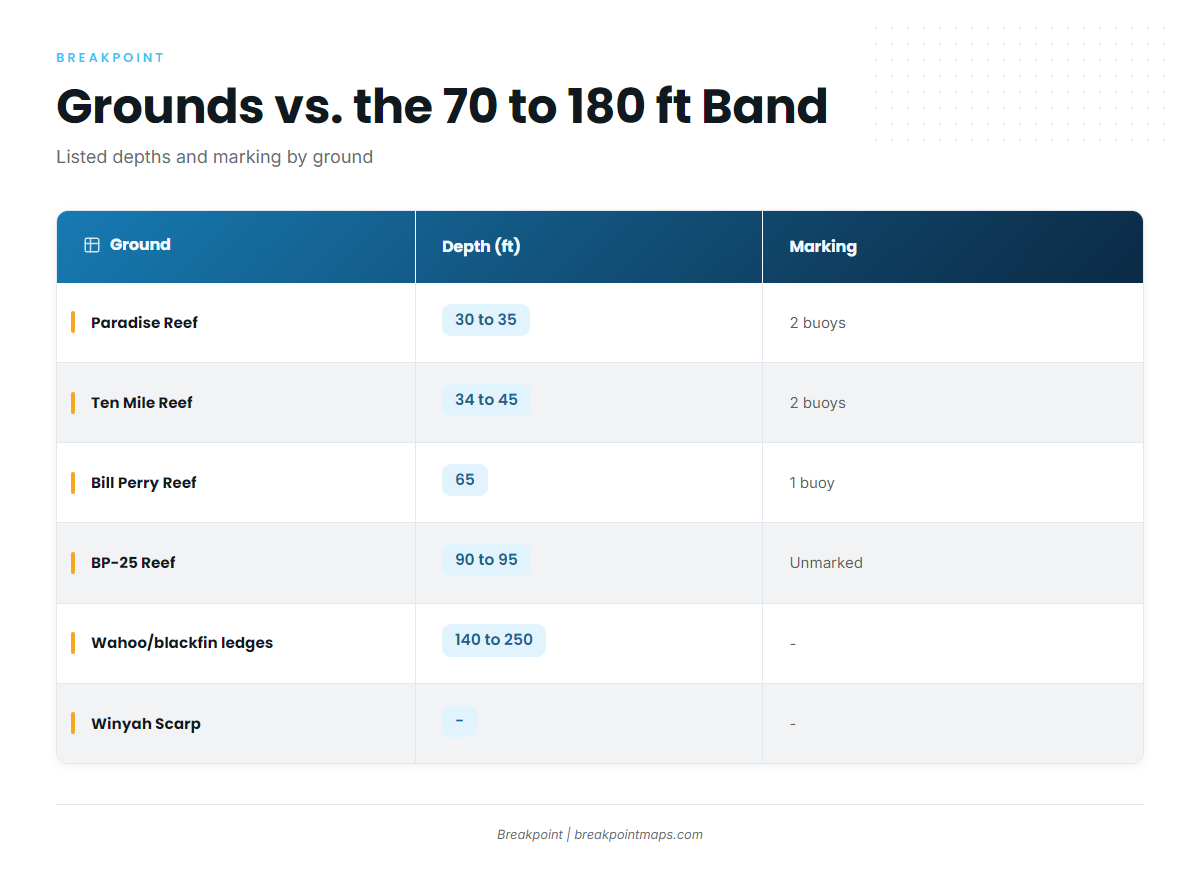Click the 30 to 35 depth badge
This screenshot has height=869, width=1200.
click(x=486, y=320)
